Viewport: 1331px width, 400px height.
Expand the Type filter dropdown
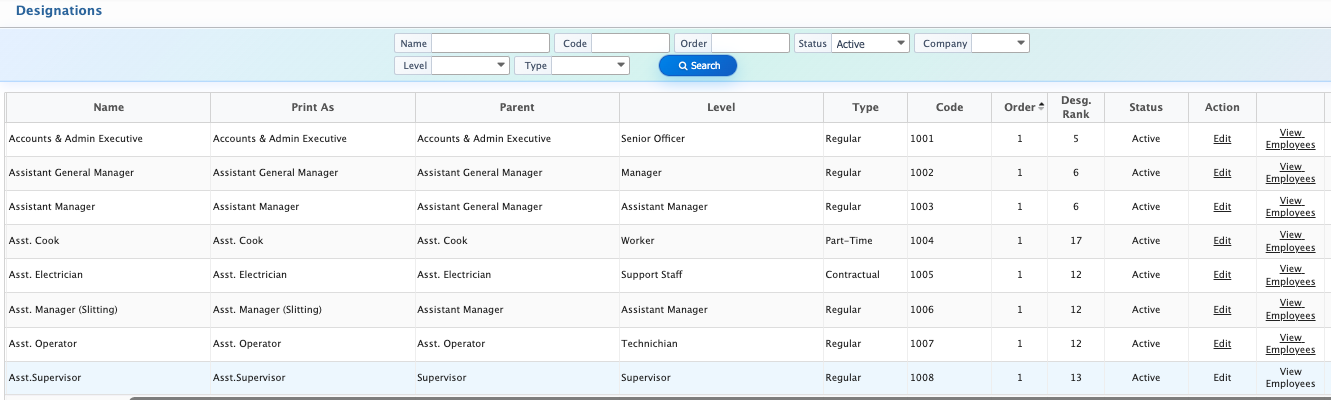coord(590,65)
